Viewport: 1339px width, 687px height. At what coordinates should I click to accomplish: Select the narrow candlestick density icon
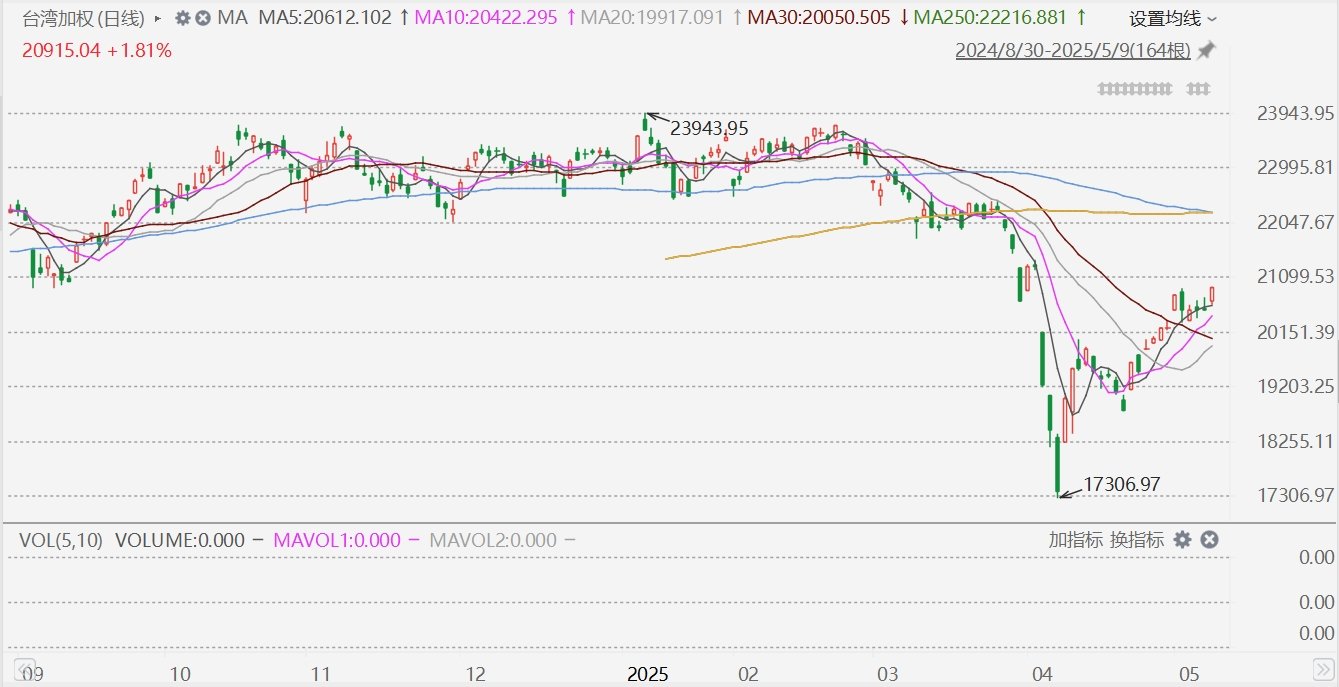1135,89
